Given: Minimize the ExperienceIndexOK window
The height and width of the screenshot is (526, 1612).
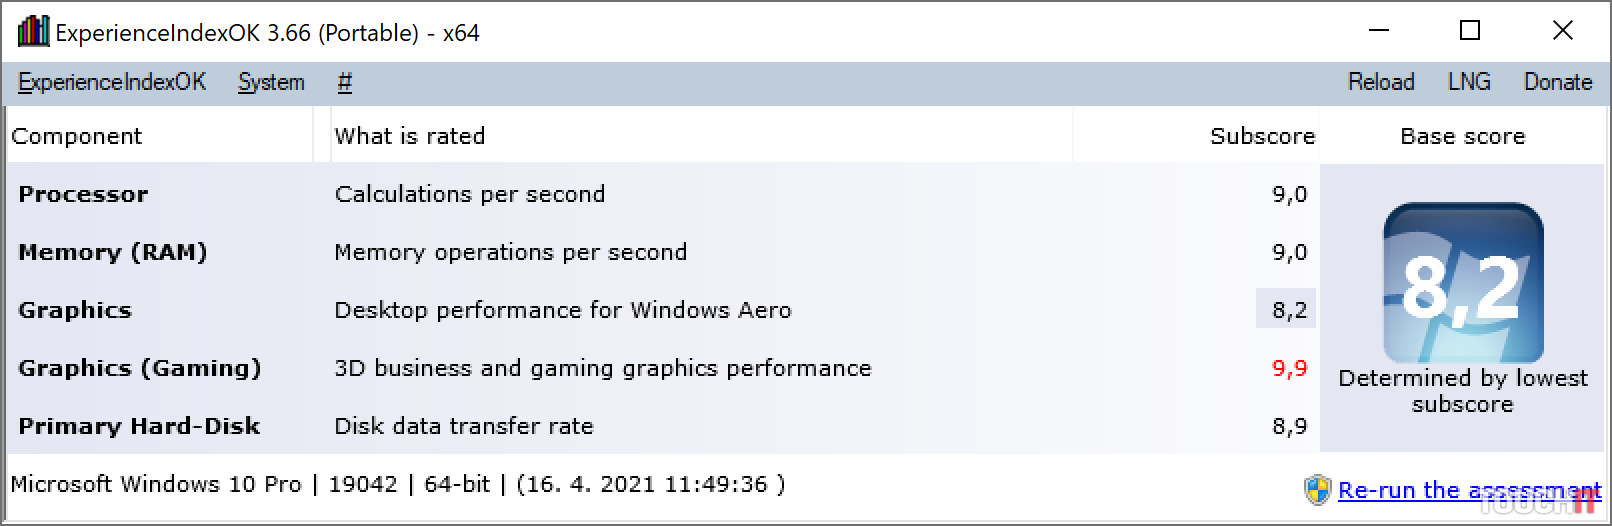Looking at the screenshot, I should click(x=1379, y=31).
